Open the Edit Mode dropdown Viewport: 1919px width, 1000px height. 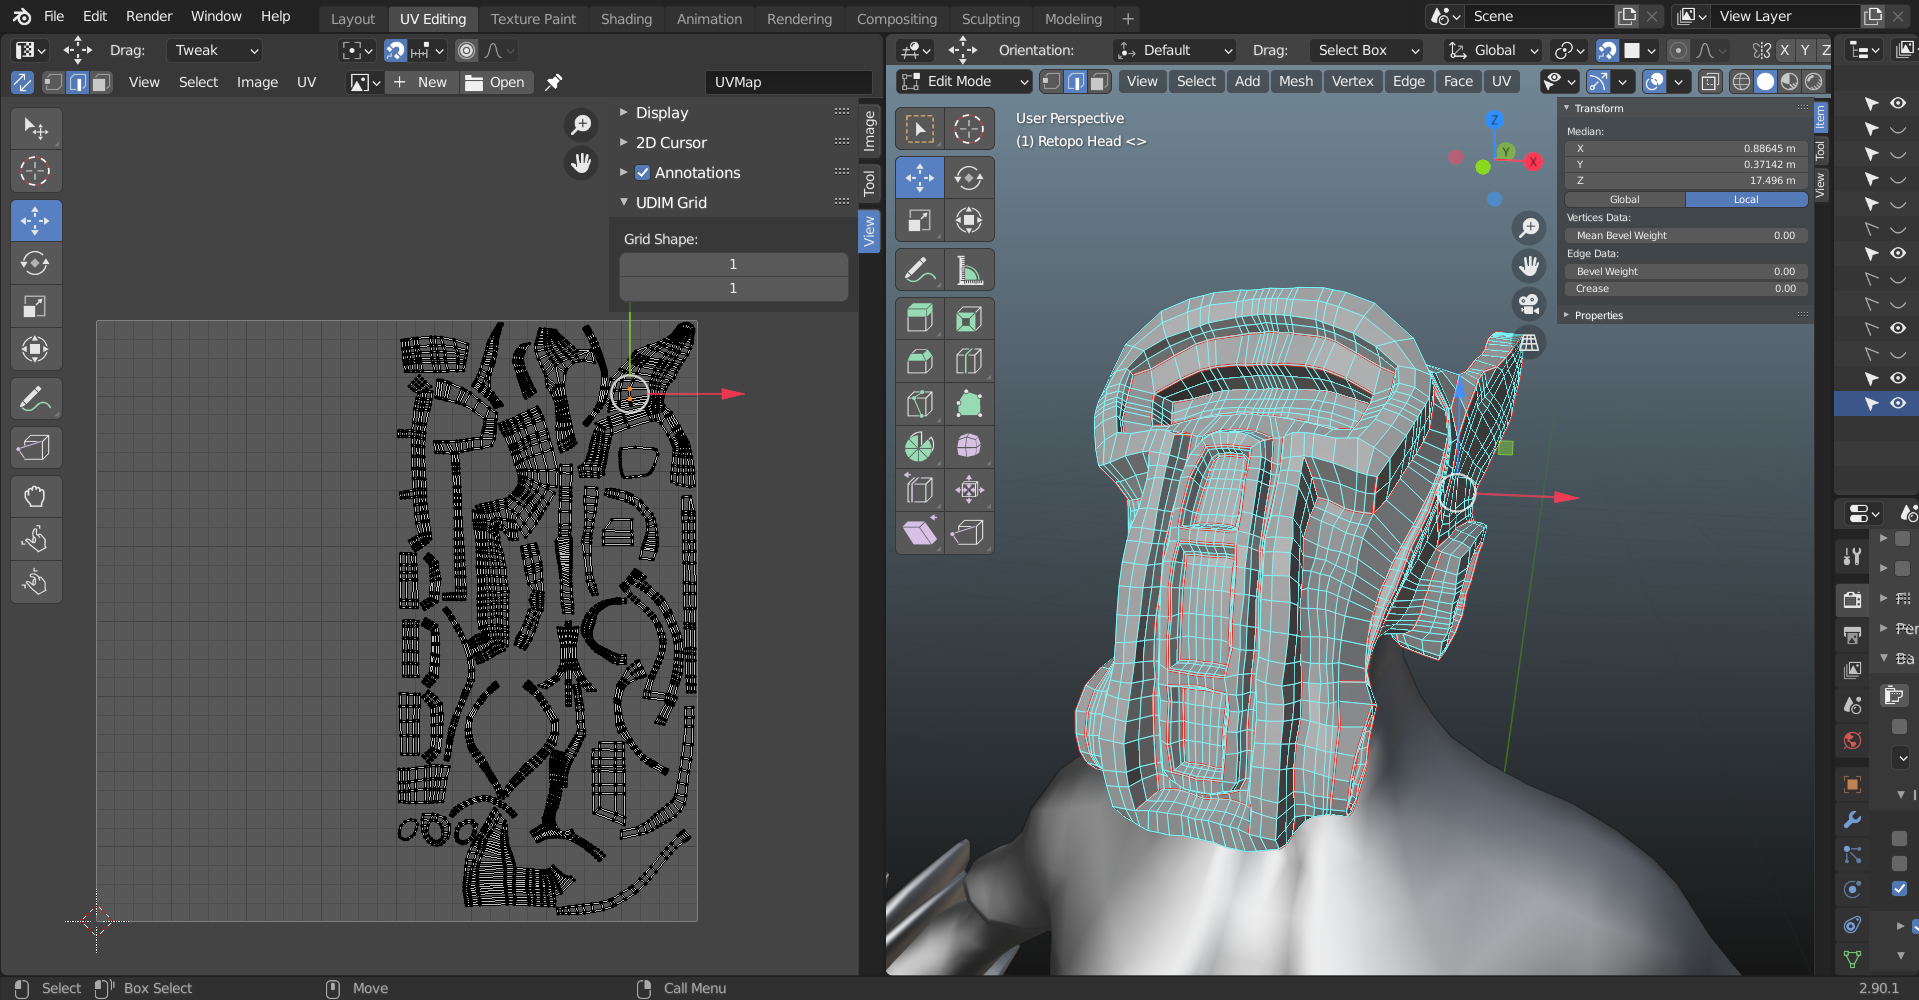pyautogui.click(x=964, y=82)
